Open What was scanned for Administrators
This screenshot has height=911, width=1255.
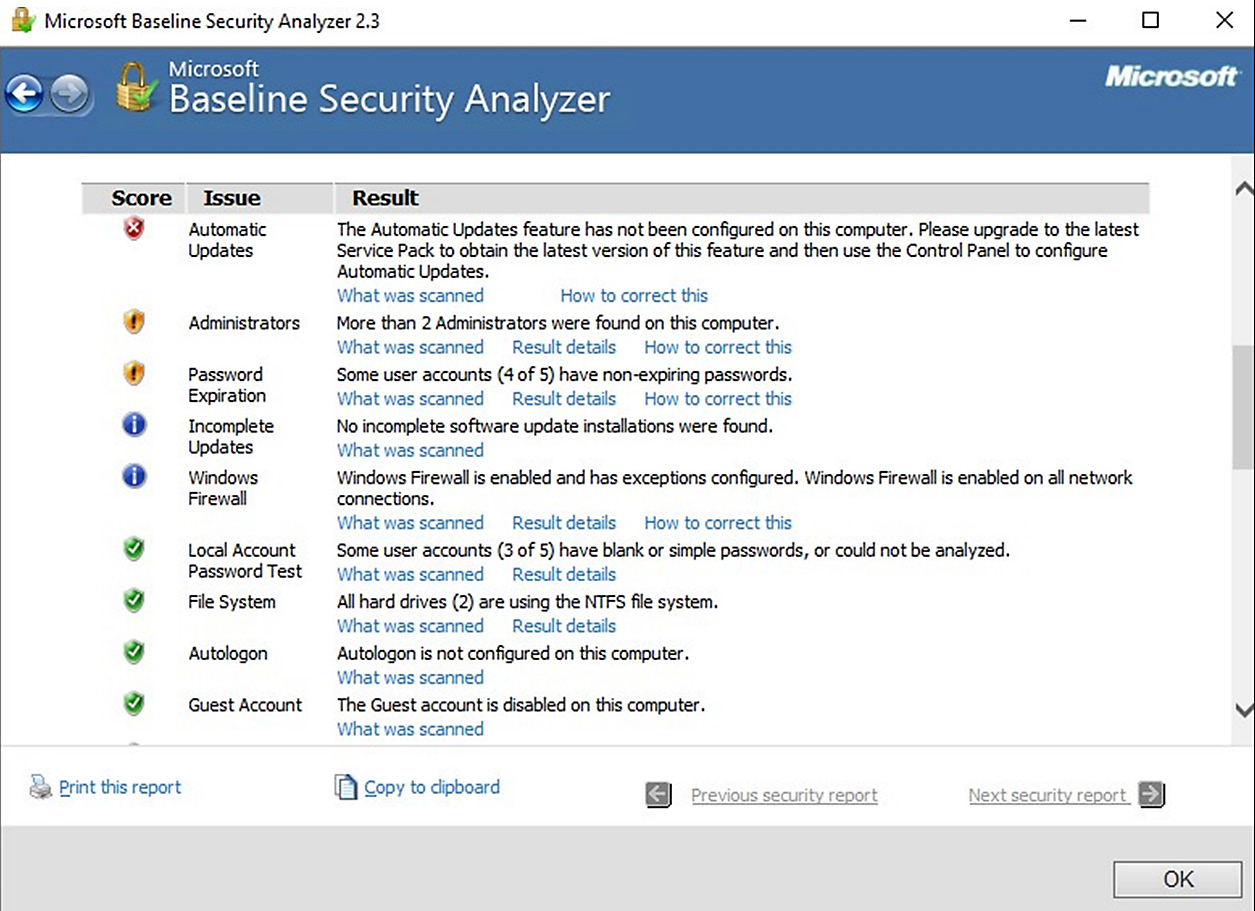coord(410,347)
